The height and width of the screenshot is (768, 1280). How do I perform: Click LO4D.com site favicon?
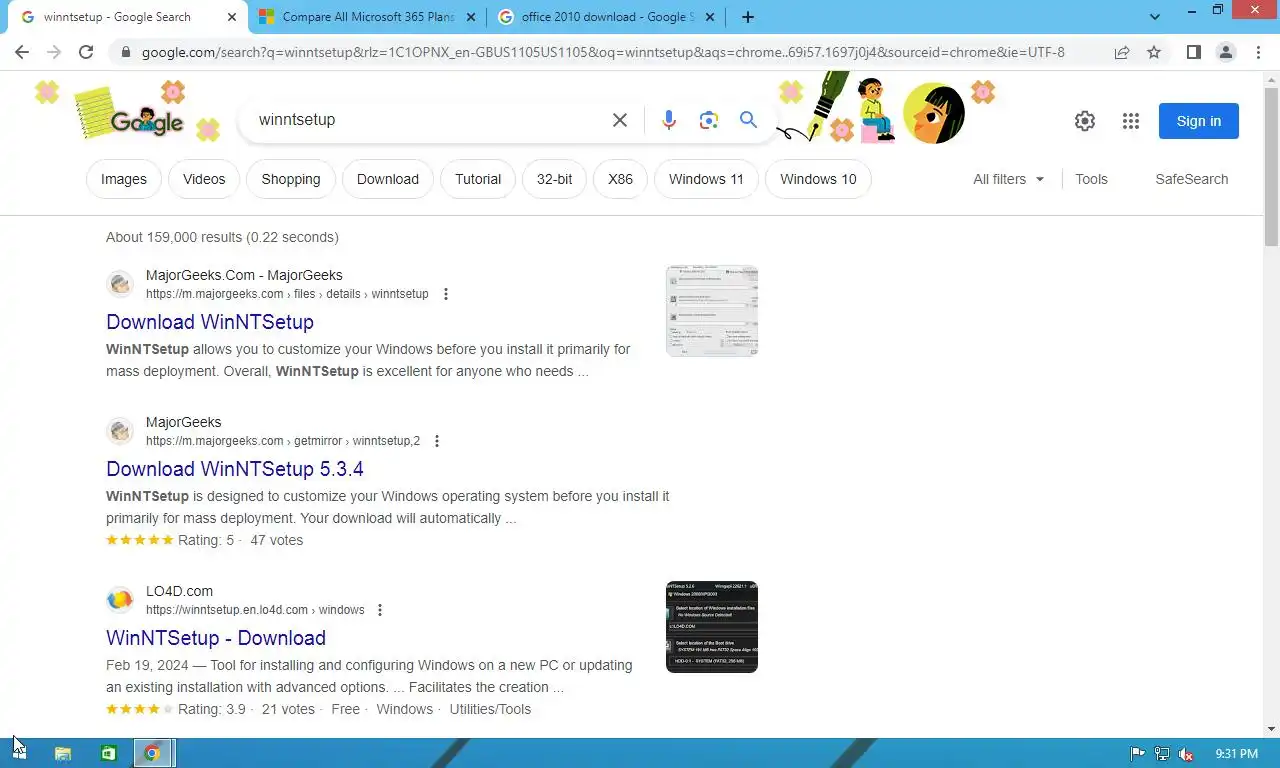coord(120,600)
